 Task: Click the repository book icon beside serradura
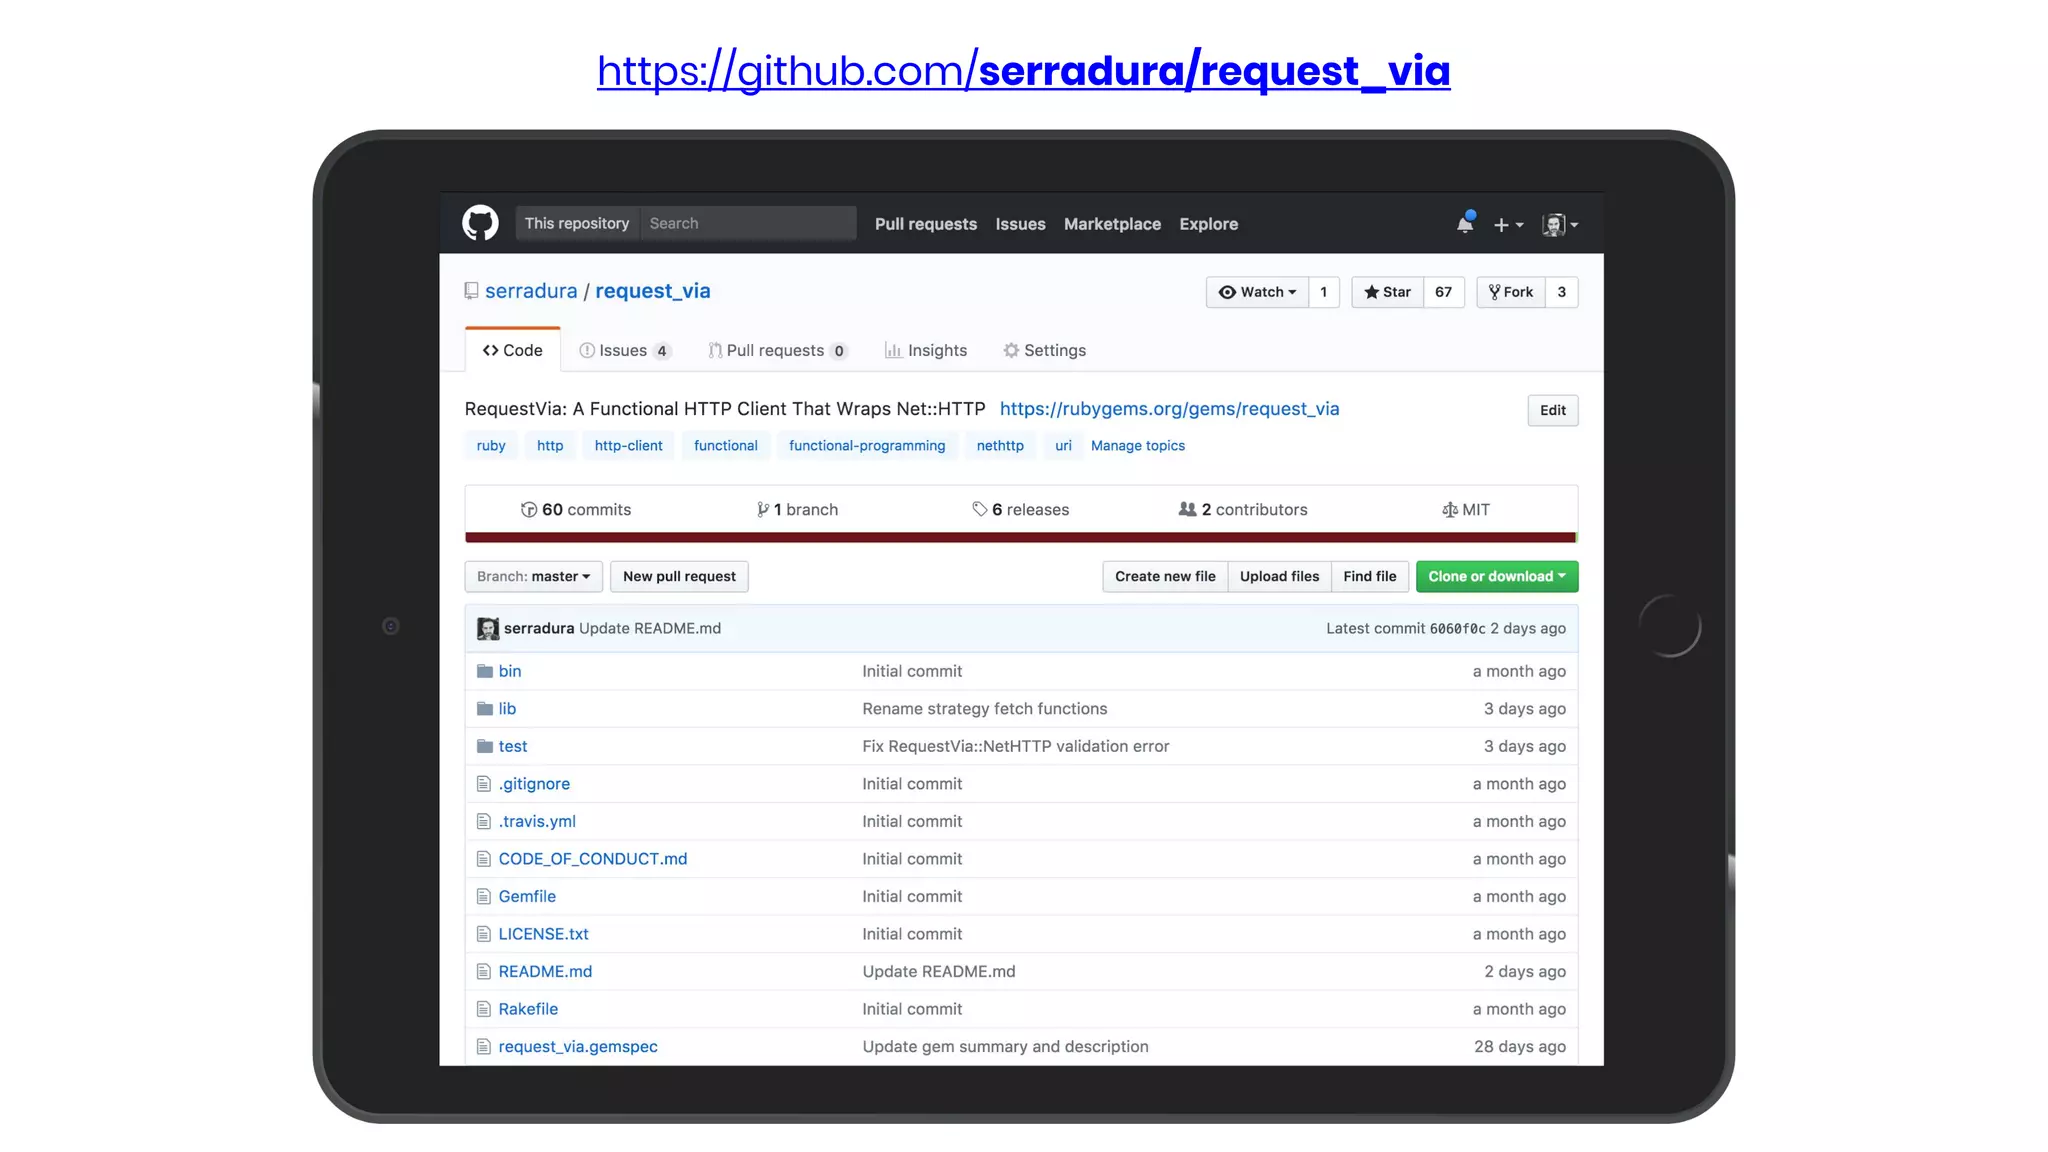coord(471,291)
